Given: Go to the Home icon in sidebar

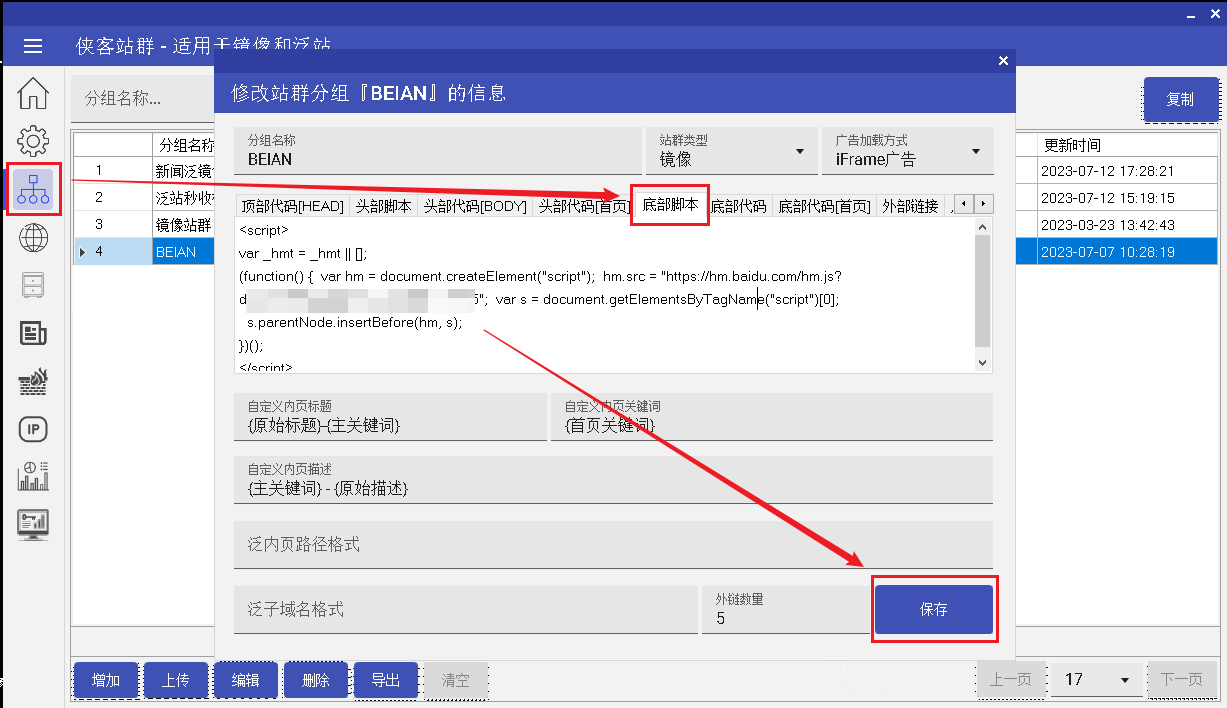Looking at the screenshot, I should (x=33, y=94).
